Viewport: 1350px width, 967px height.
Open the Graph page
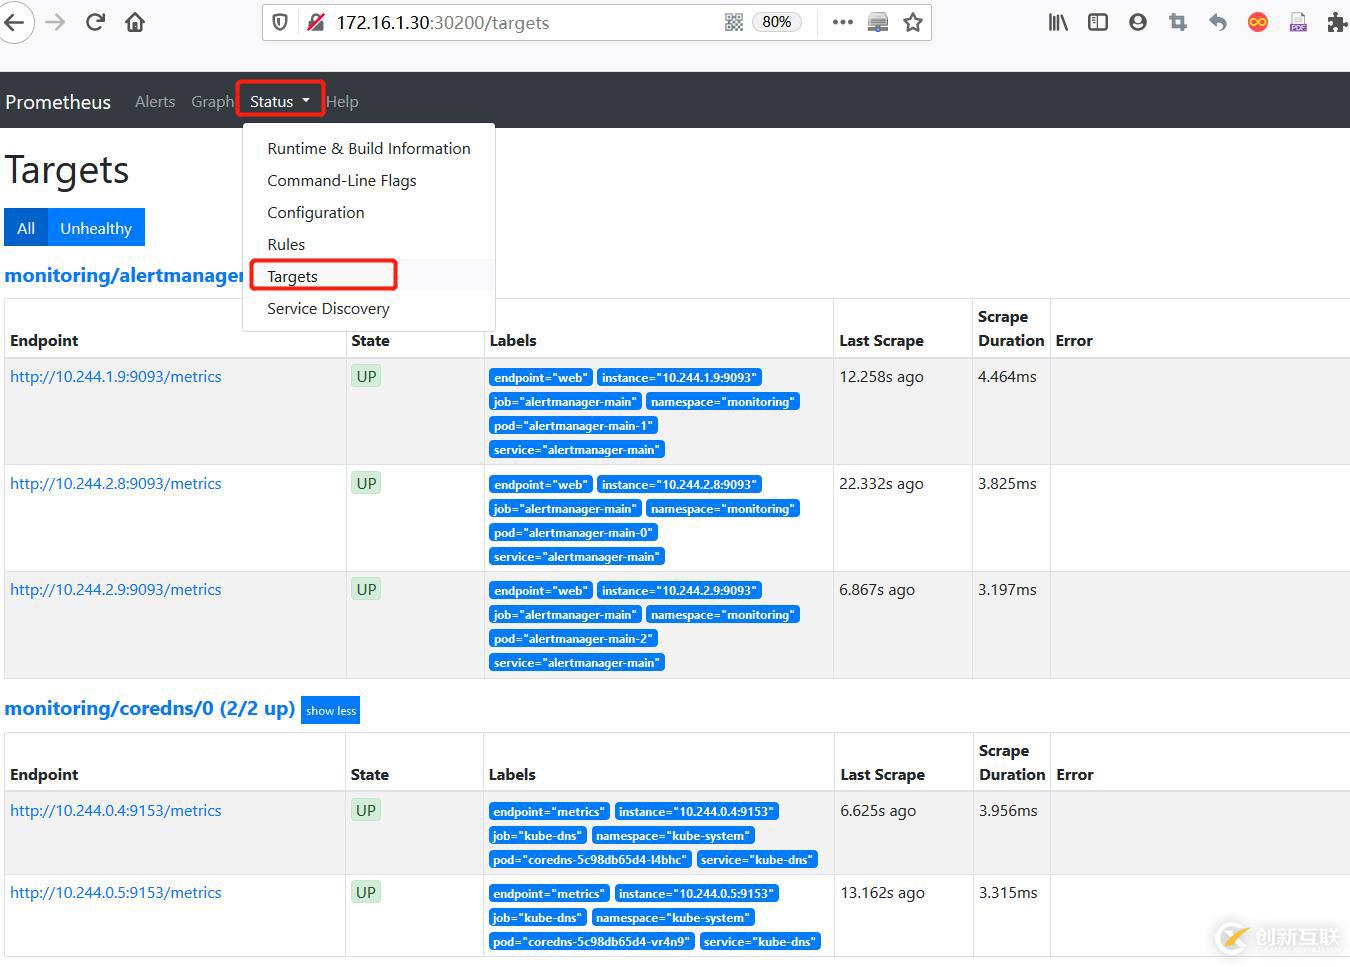coord(212,102)
